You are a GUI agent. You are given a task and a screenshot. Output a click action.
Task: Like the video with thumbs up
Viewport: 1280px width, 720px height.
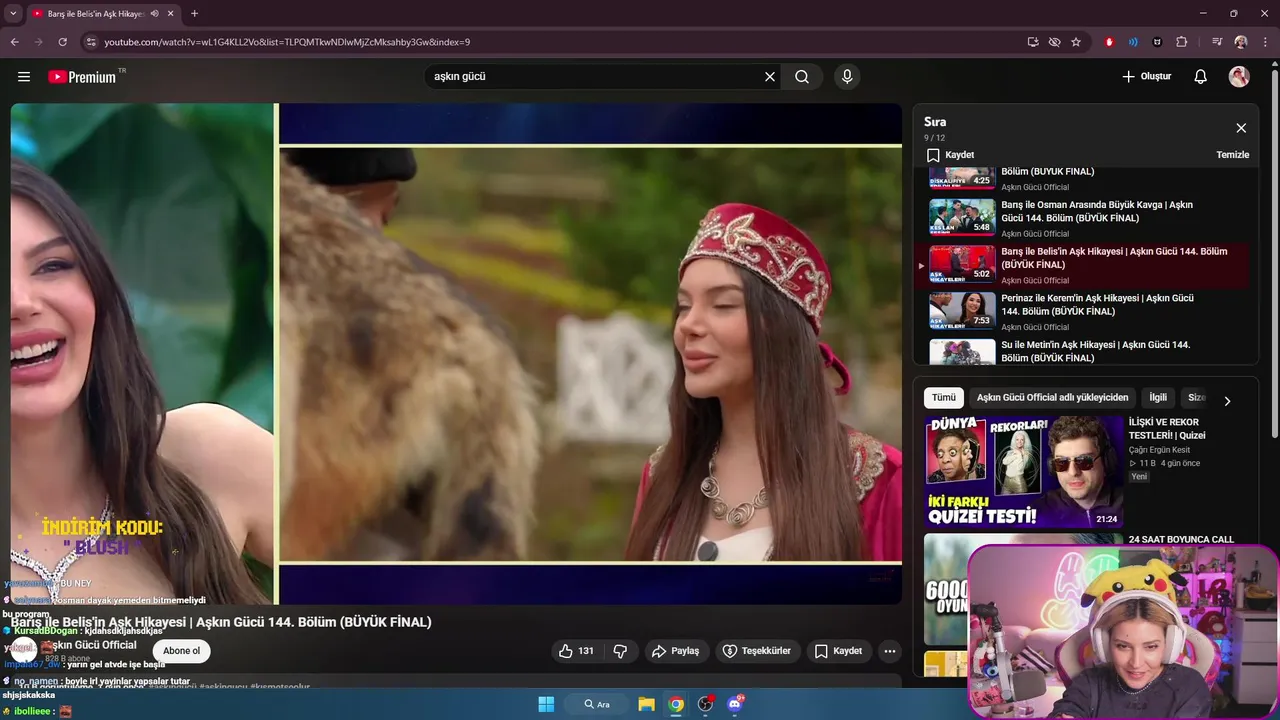click(x=577, y=651)
